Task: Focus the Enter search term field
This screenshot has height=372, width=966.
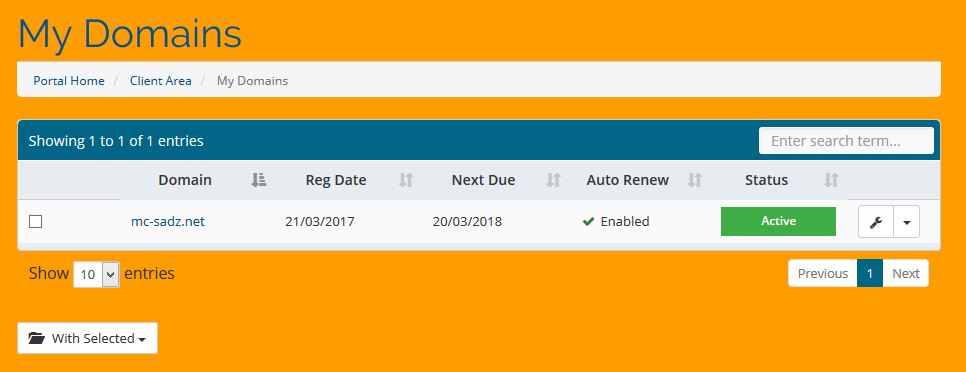Action: [846, 140]
